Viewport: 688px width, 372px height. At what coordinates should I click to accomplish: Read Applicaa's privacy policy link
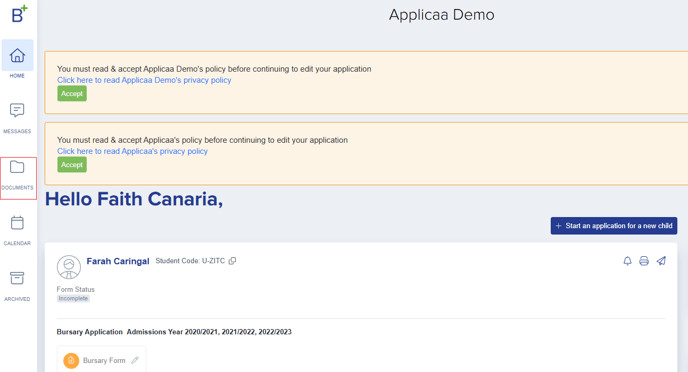tap(132, 151)
